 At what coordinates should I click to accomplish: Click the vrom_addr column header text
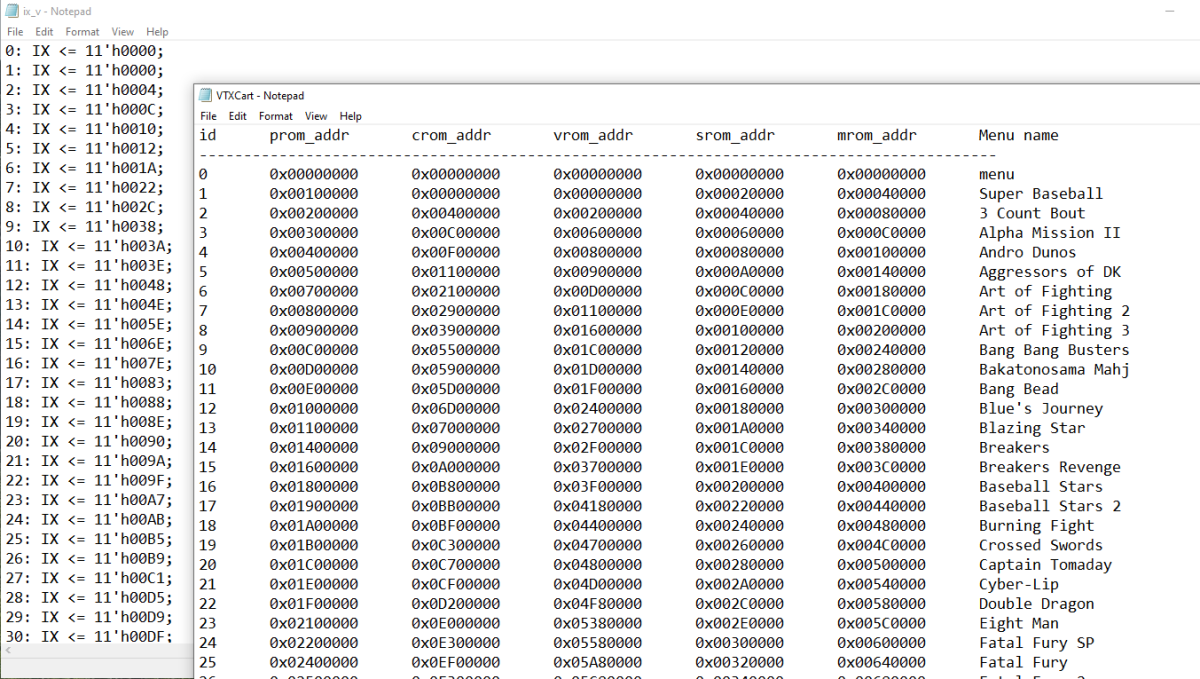[593, 135]
